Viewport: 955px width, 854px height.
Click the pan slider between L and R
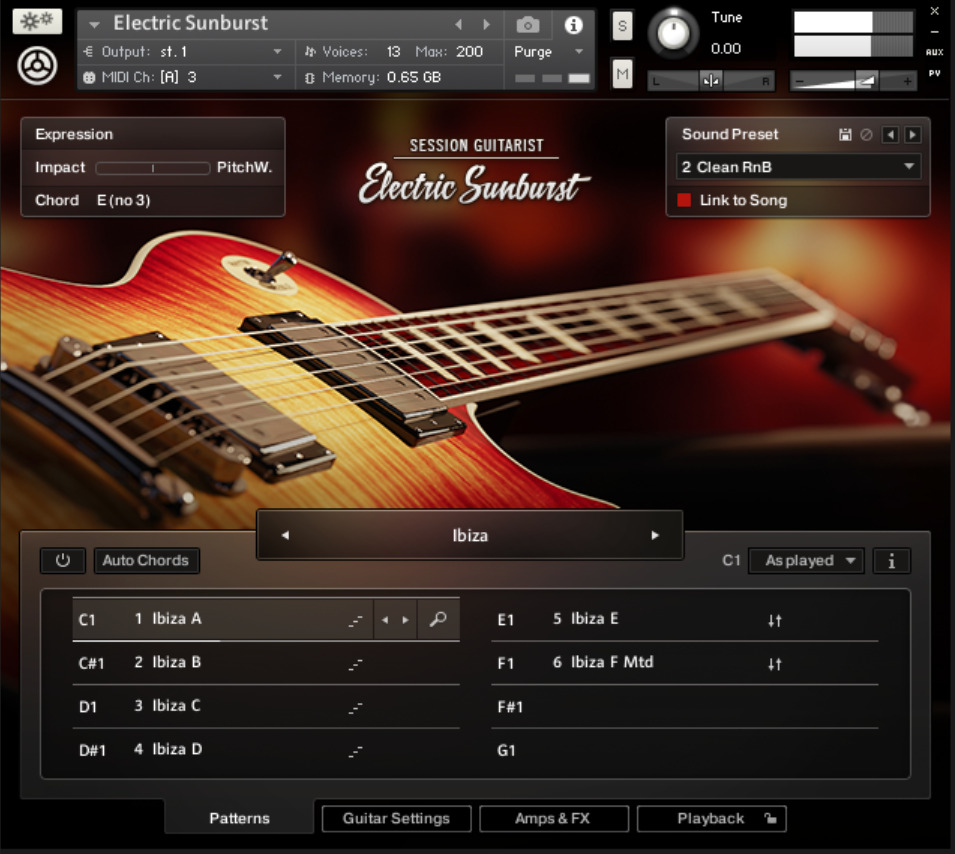click(711, 80)
